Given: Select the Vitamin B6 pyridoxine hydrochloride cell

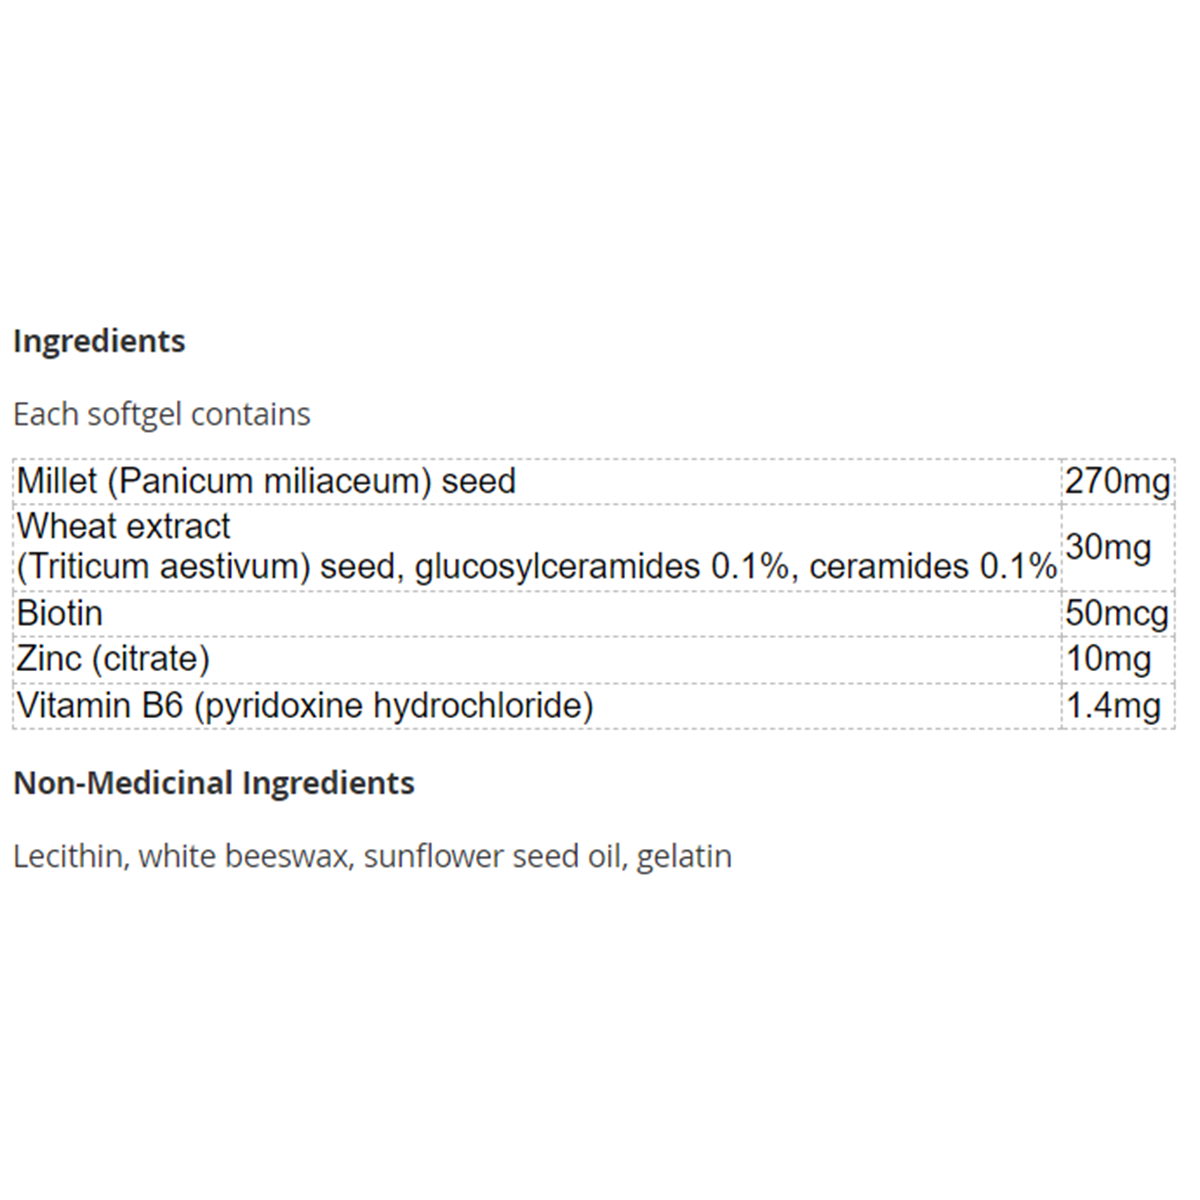Looking at the screenshot, I should [305, 705].
